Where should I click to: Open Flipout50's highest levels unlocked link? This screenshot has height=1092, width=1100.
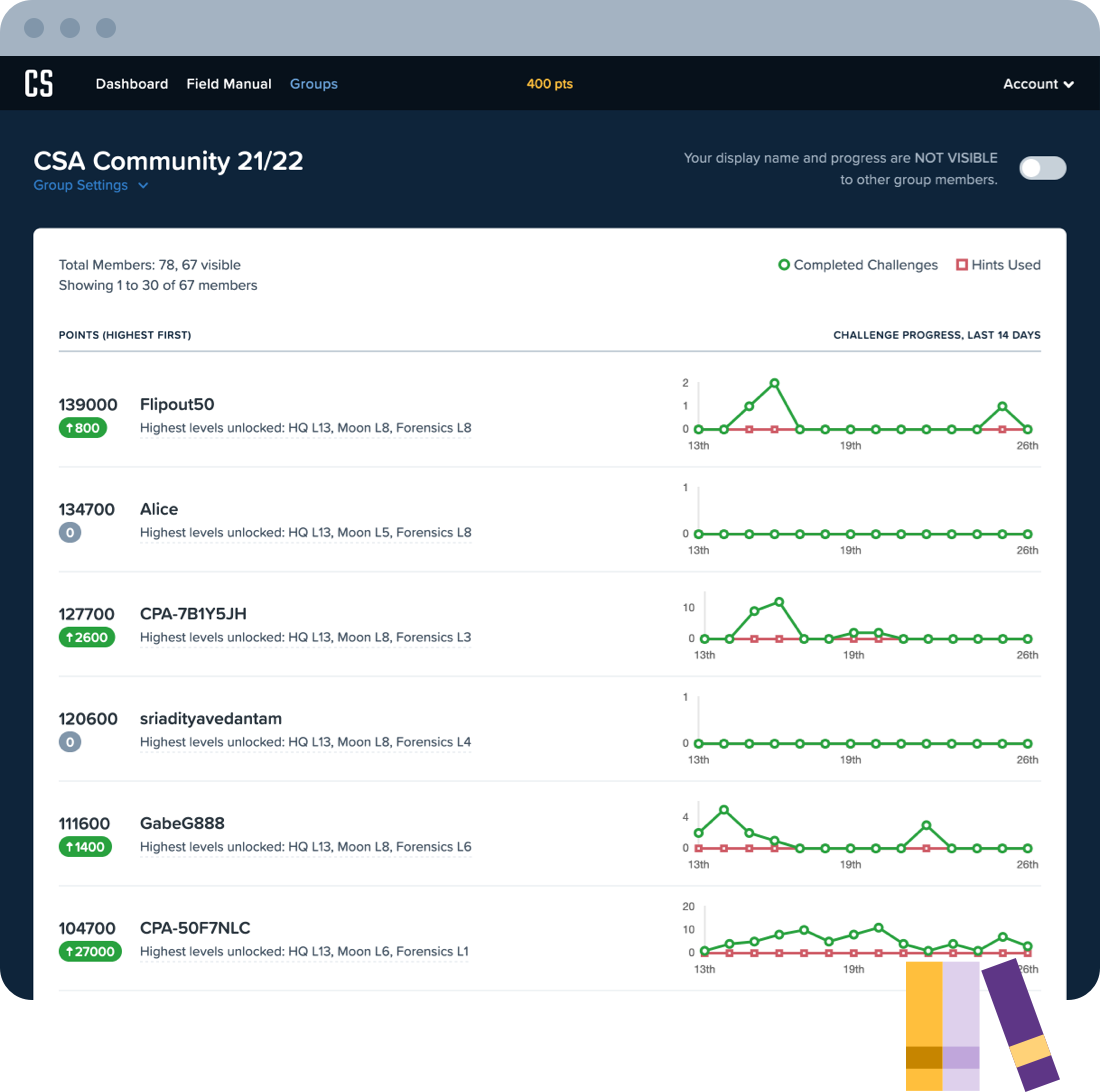(304, 427)
